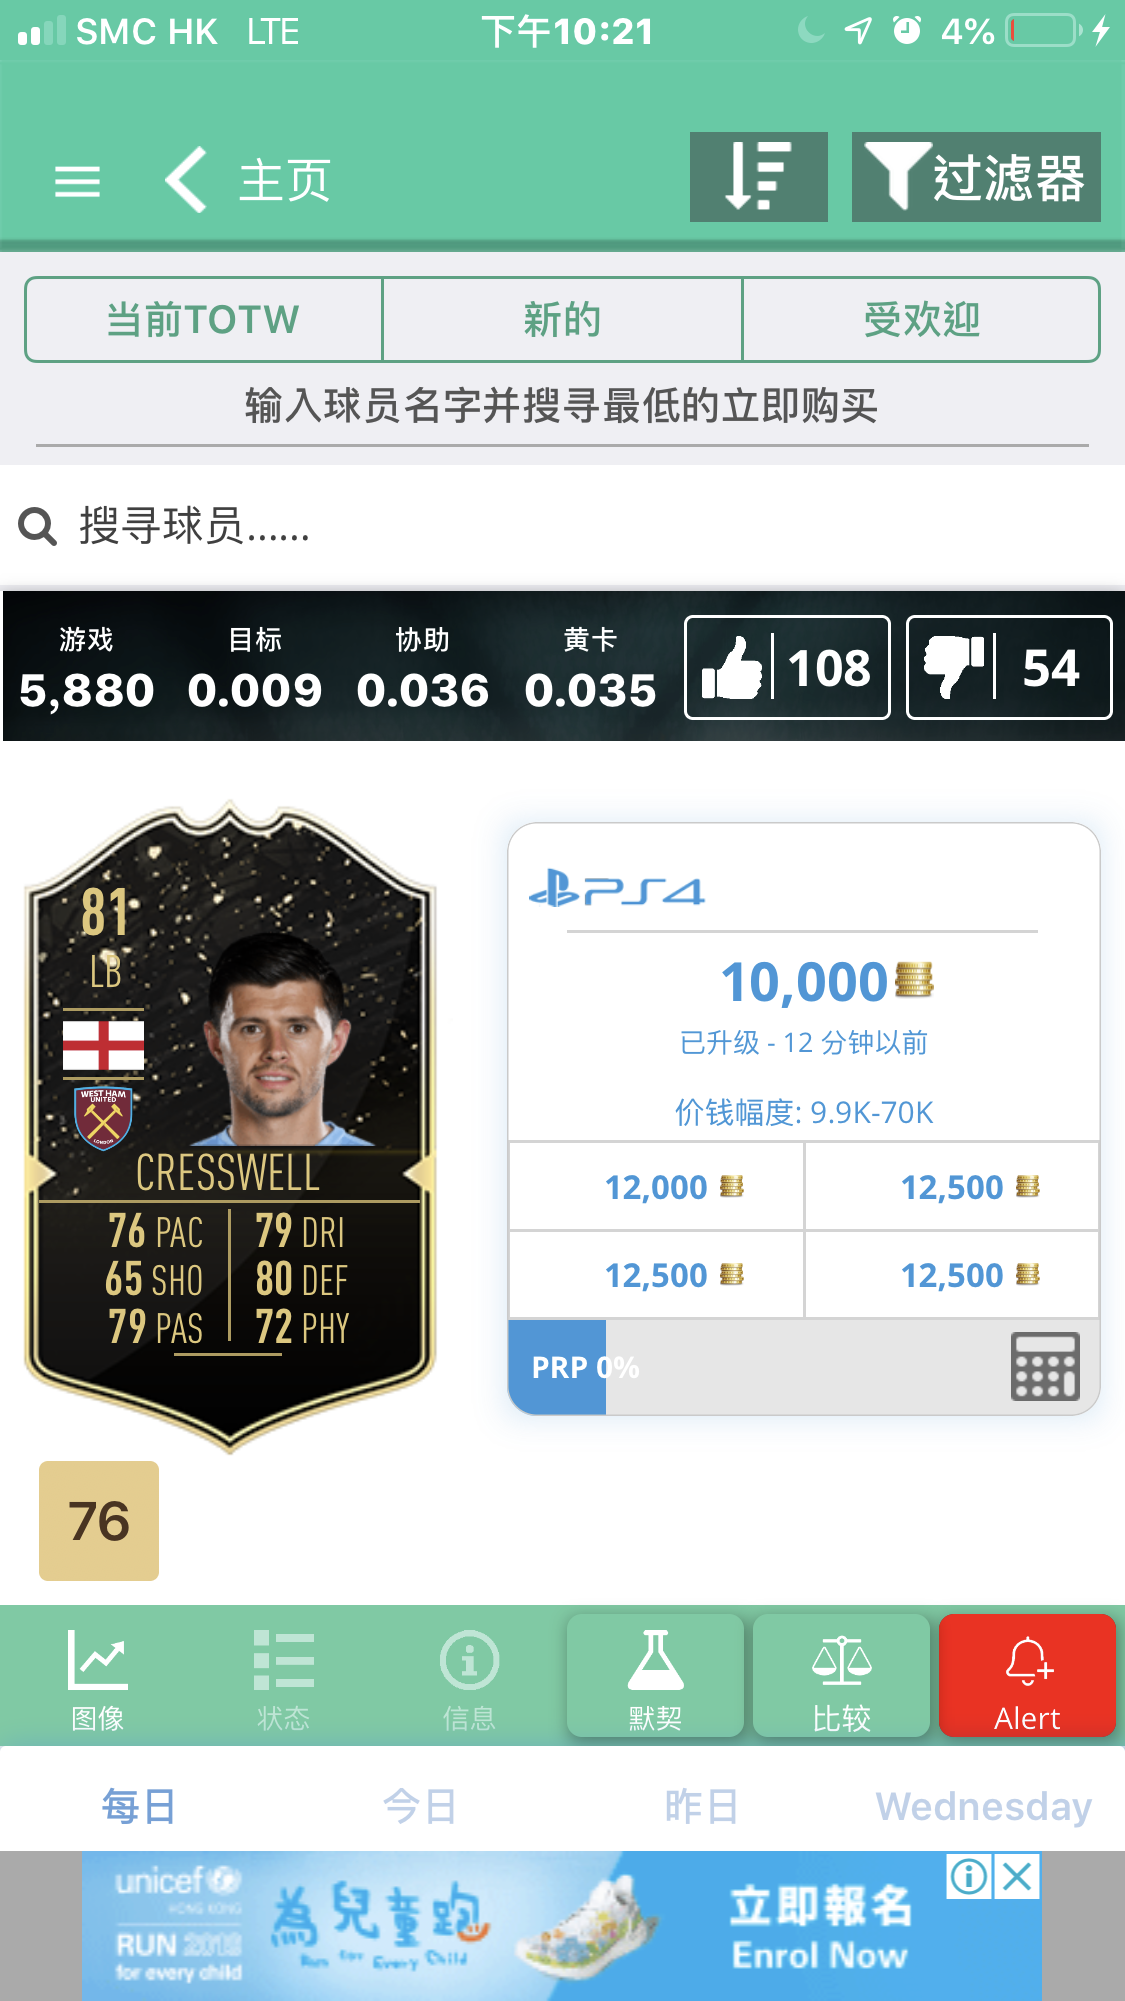Open the price calculator icon
The height and width of the screenshot is (2001, 1125).
(x=1044, y=1366)
